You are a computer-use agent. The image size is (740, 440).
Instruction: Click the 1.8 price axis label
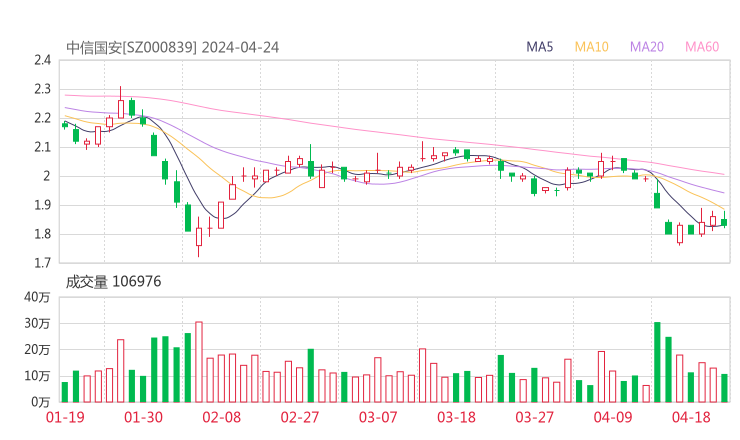[42, 234]
